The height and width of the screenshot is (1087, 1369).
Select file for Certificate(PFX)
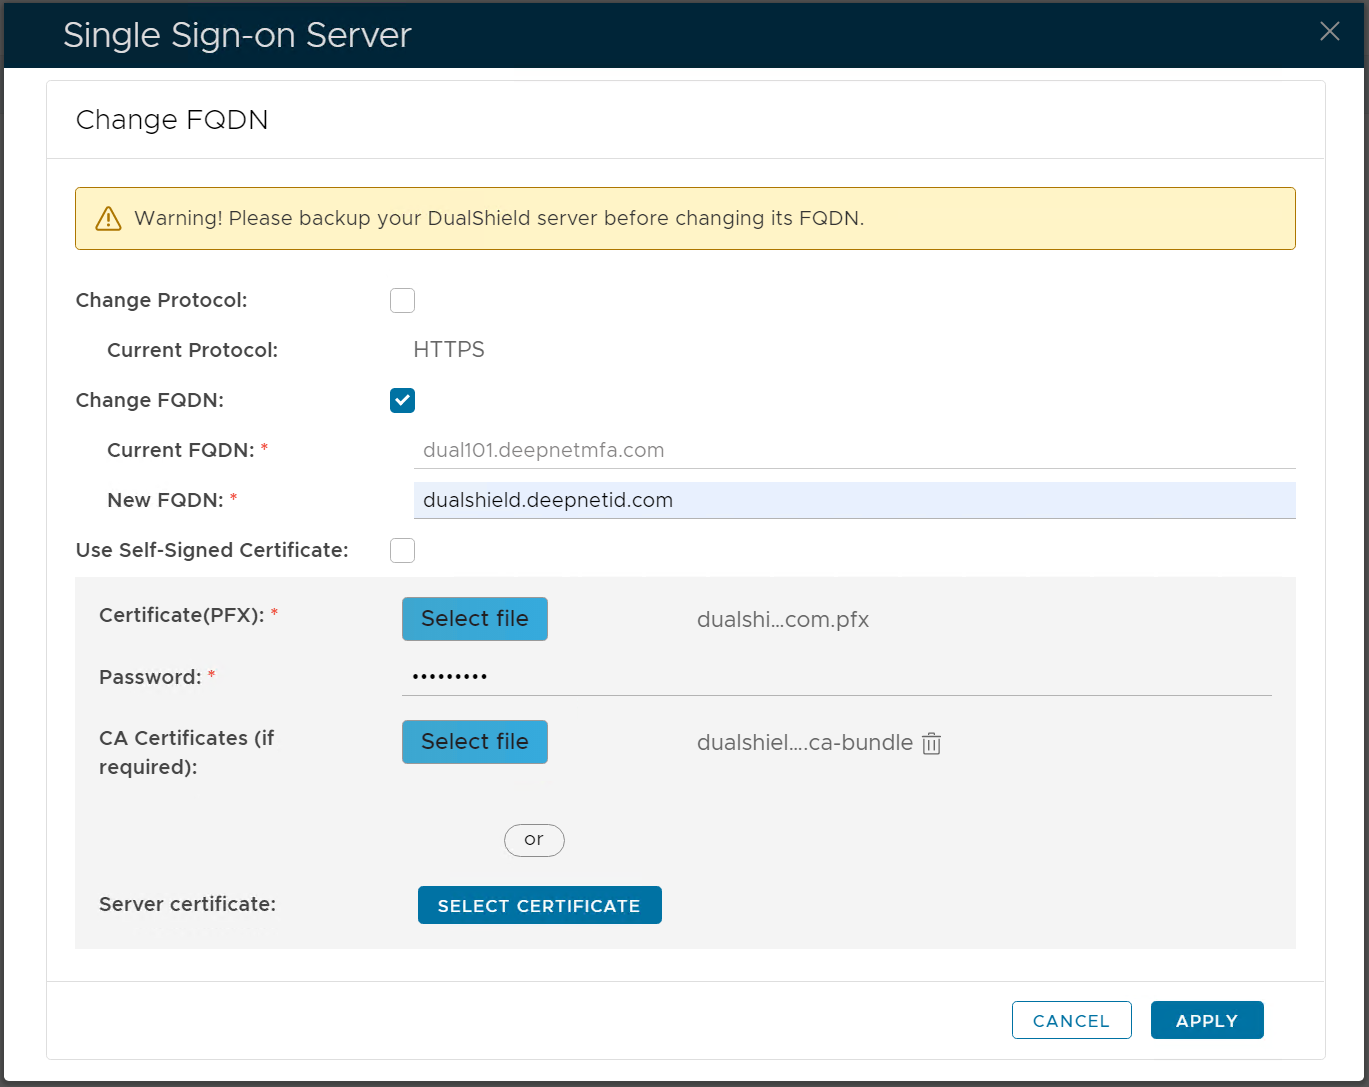coord(474,619)
